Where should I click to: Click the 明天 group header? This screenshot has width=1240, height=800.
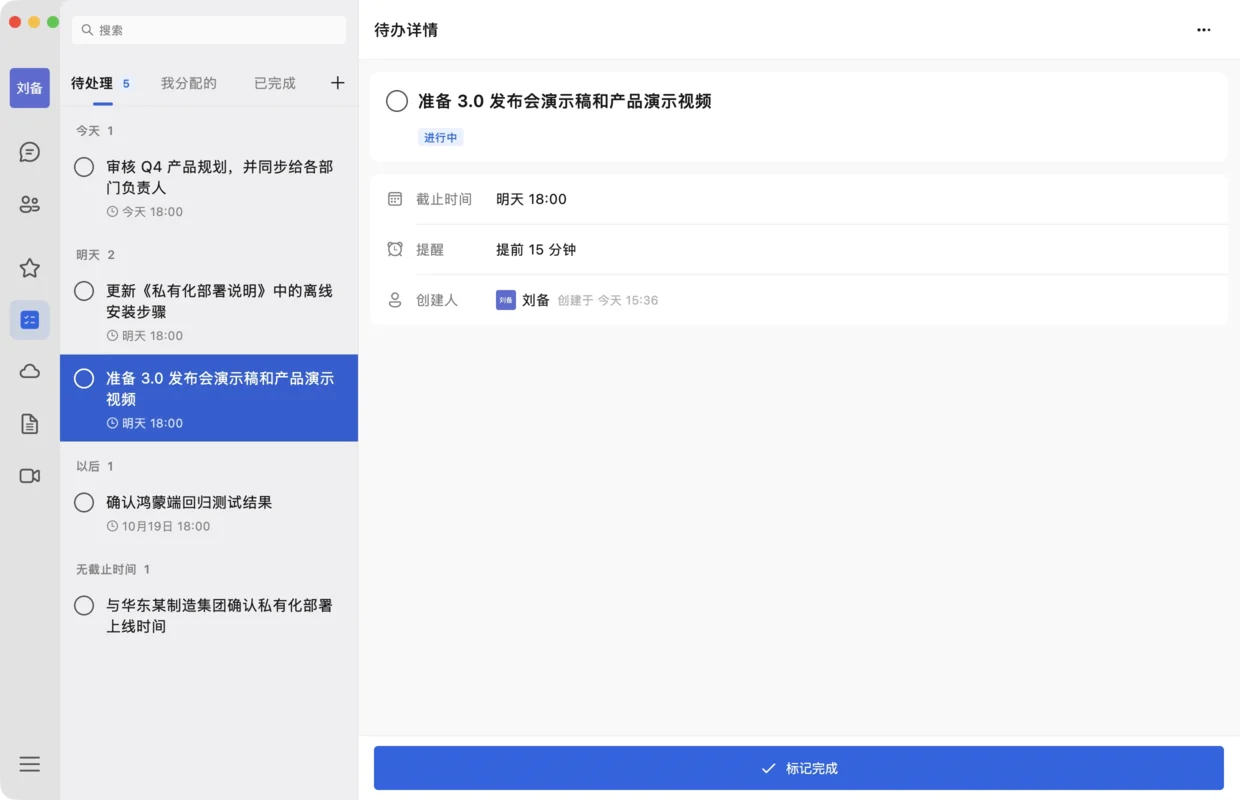(95, 255)
